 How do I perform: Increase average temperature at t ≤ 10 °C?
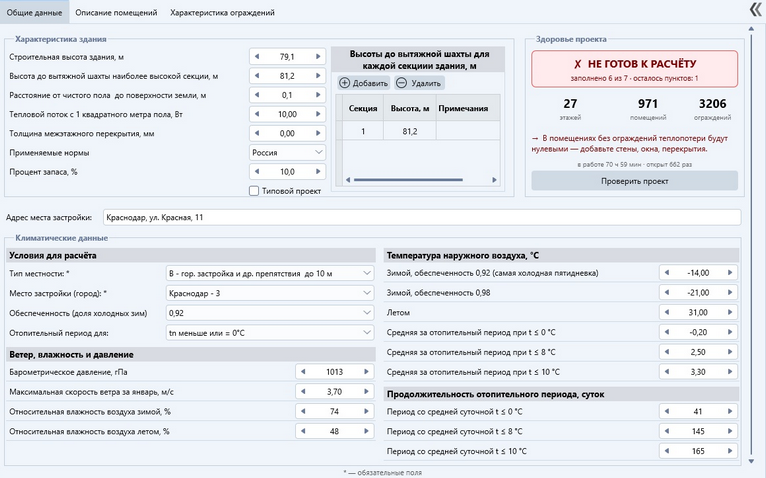click(730, 372)
